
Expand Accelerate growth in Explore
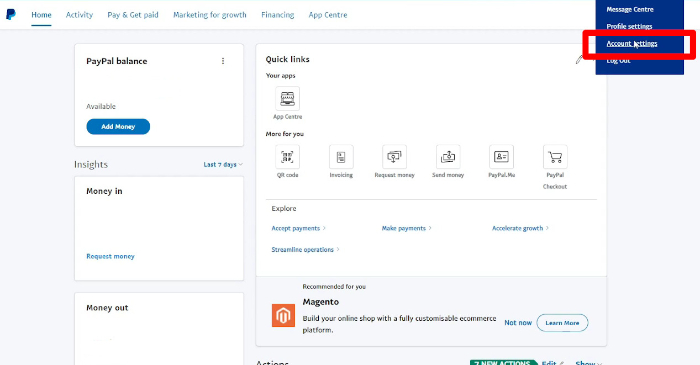[520, 228]
